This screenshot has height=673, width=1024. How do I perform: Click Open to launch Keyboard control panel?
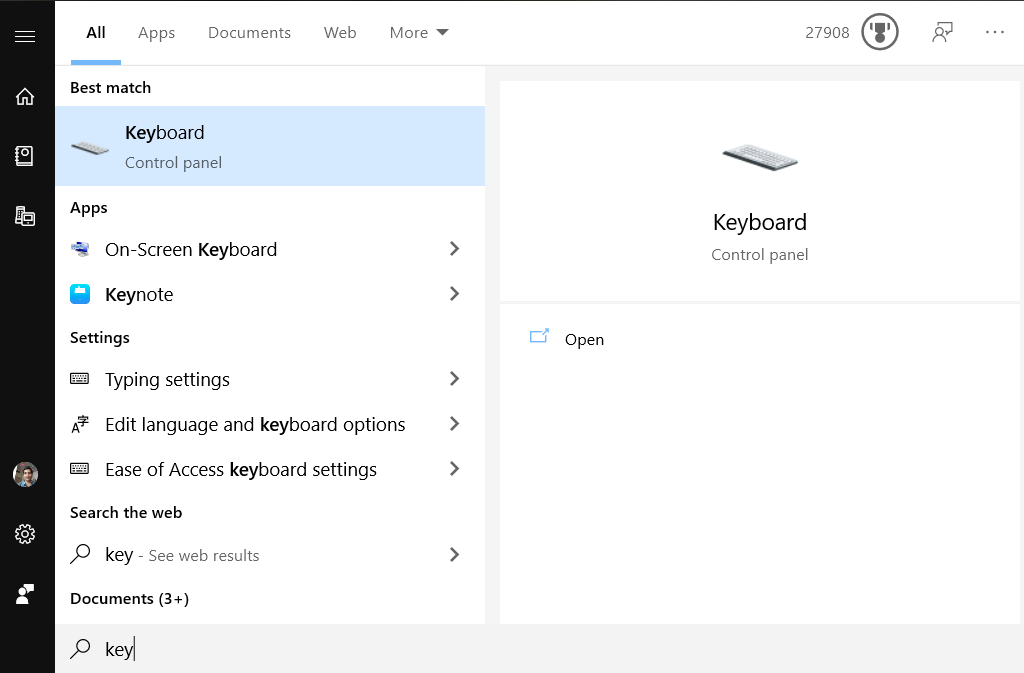[x=584, y=339]
